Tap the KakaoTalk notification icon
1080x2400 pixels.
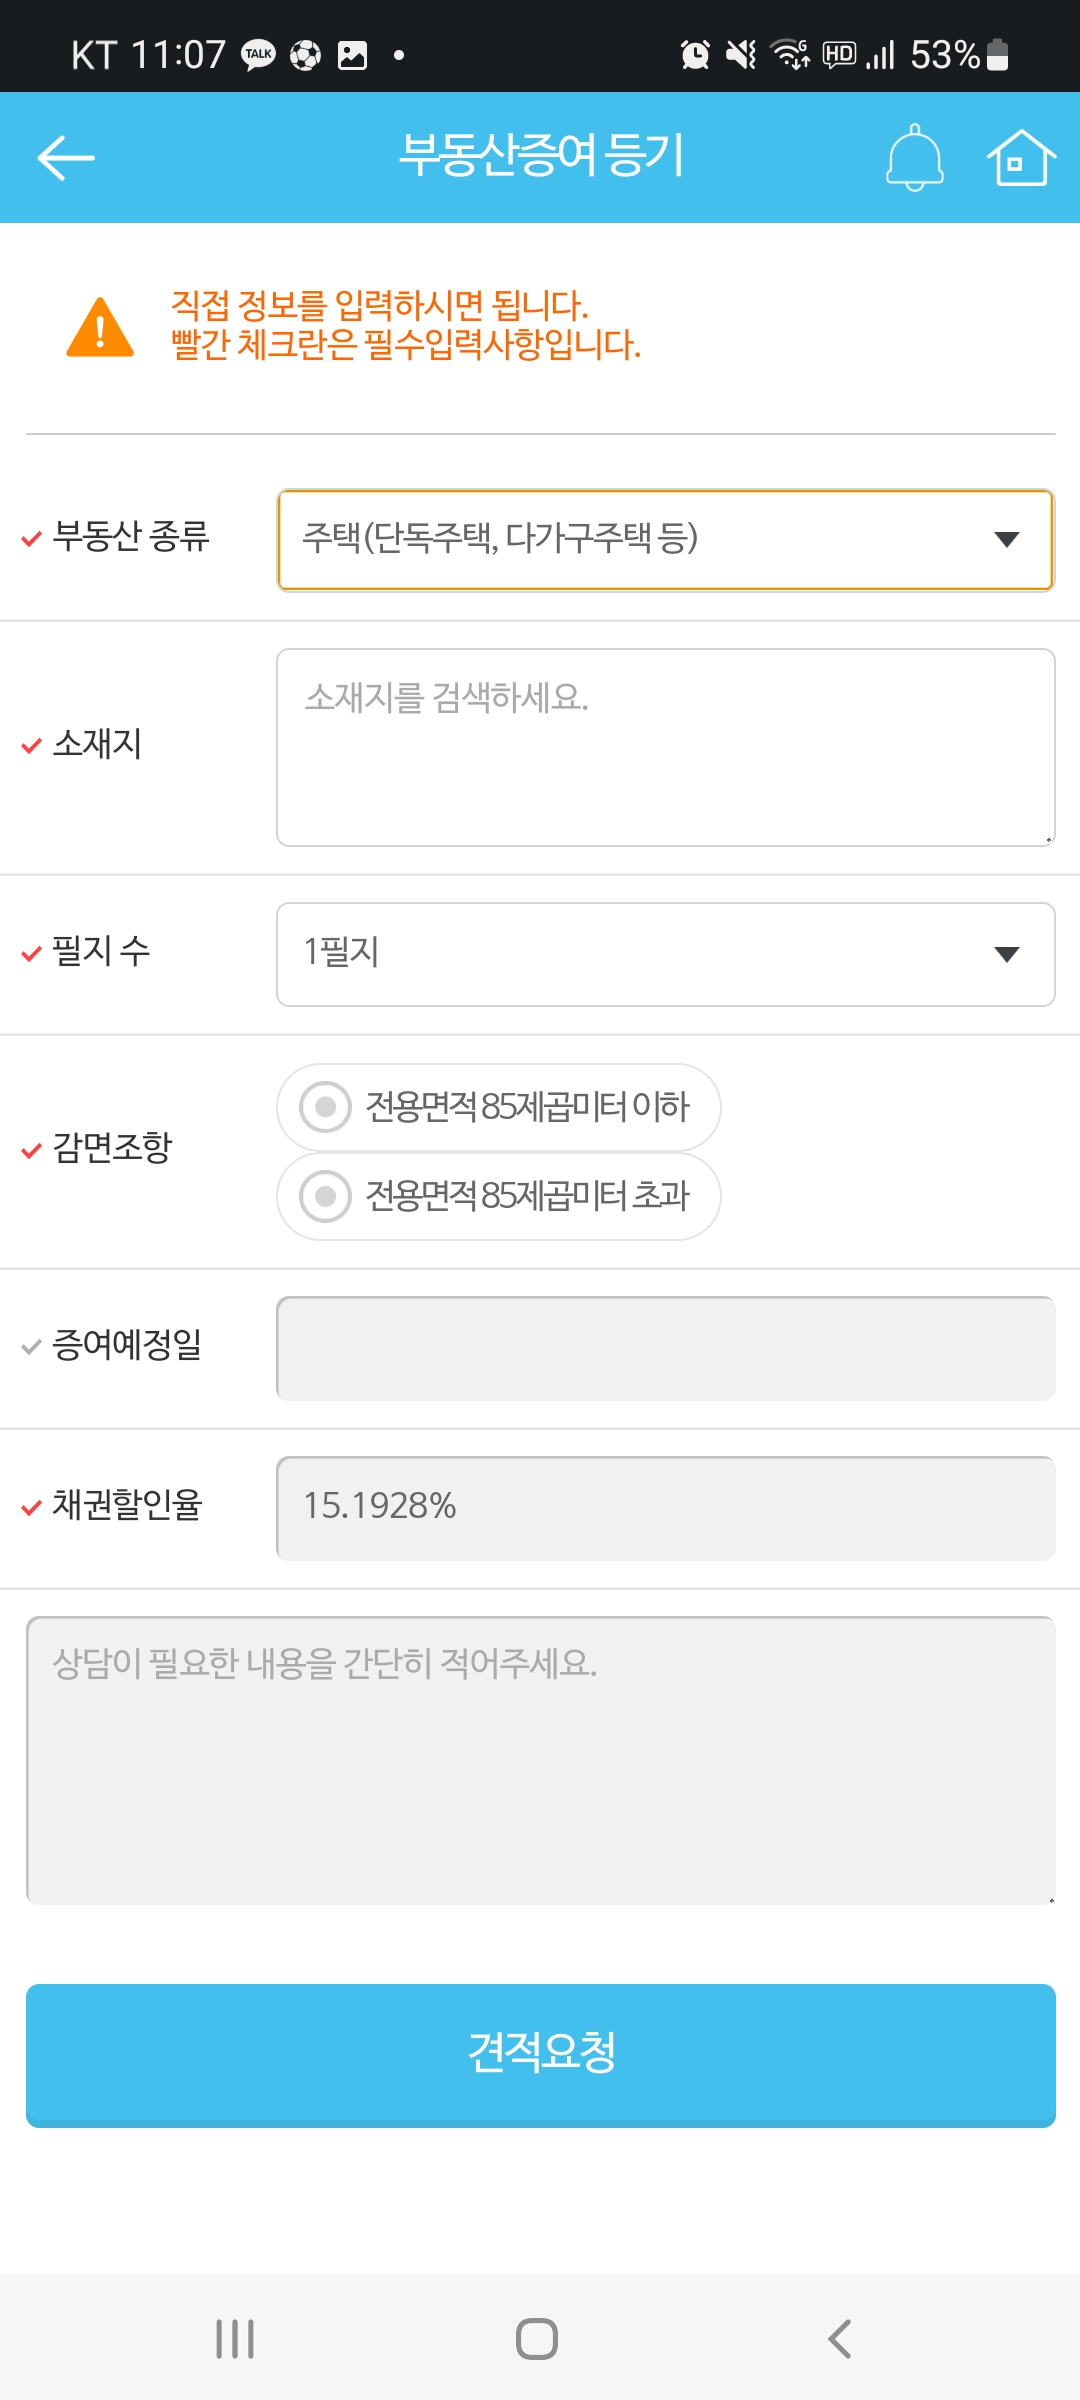coord(258,55)
